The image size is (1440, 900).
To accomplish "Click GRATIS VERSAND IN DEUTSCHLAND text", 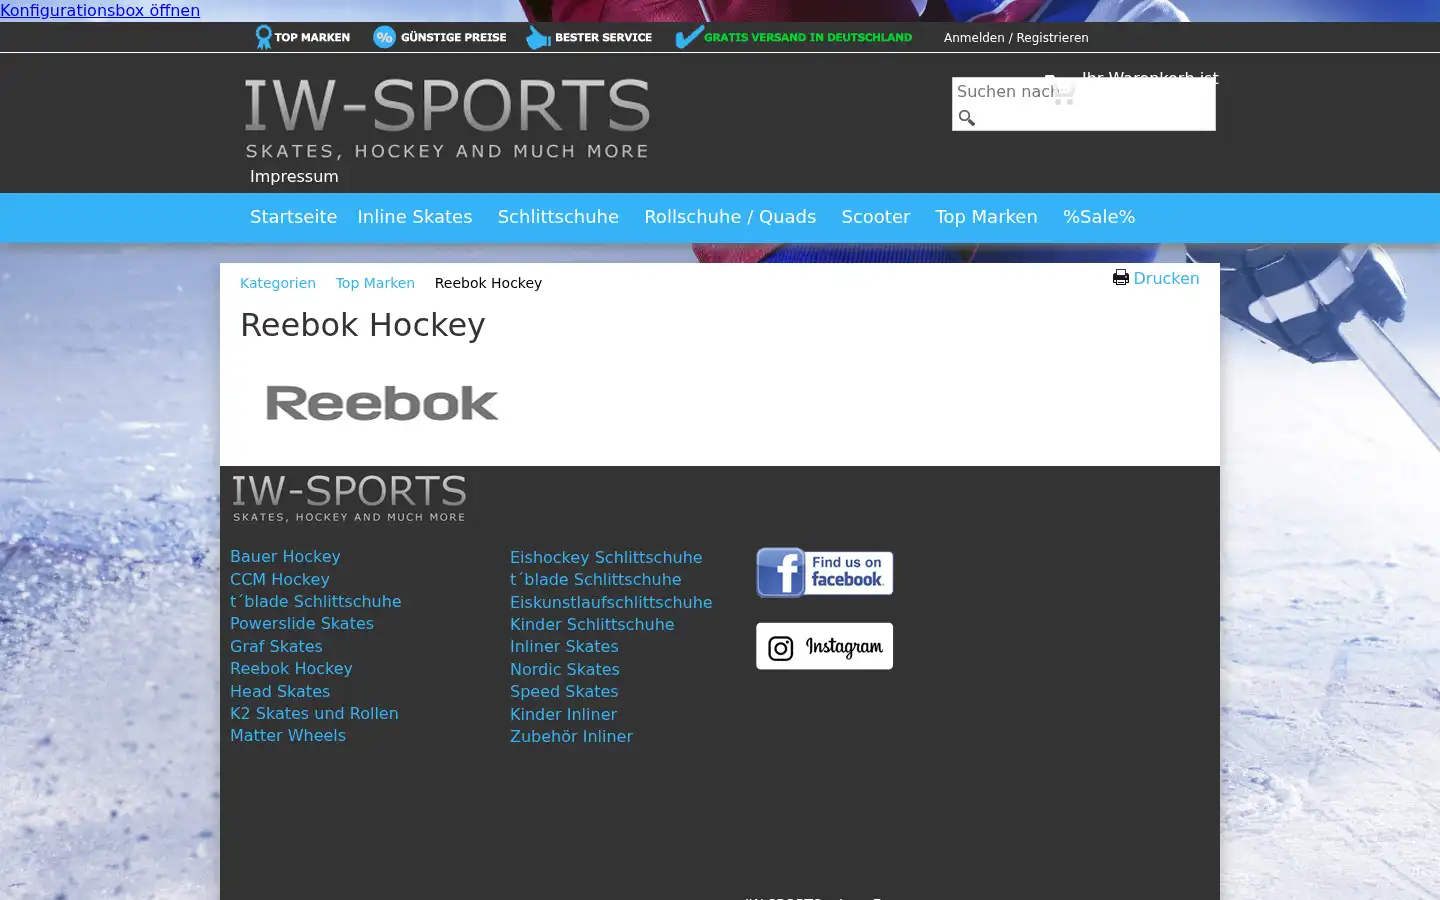I will [808, 37].
